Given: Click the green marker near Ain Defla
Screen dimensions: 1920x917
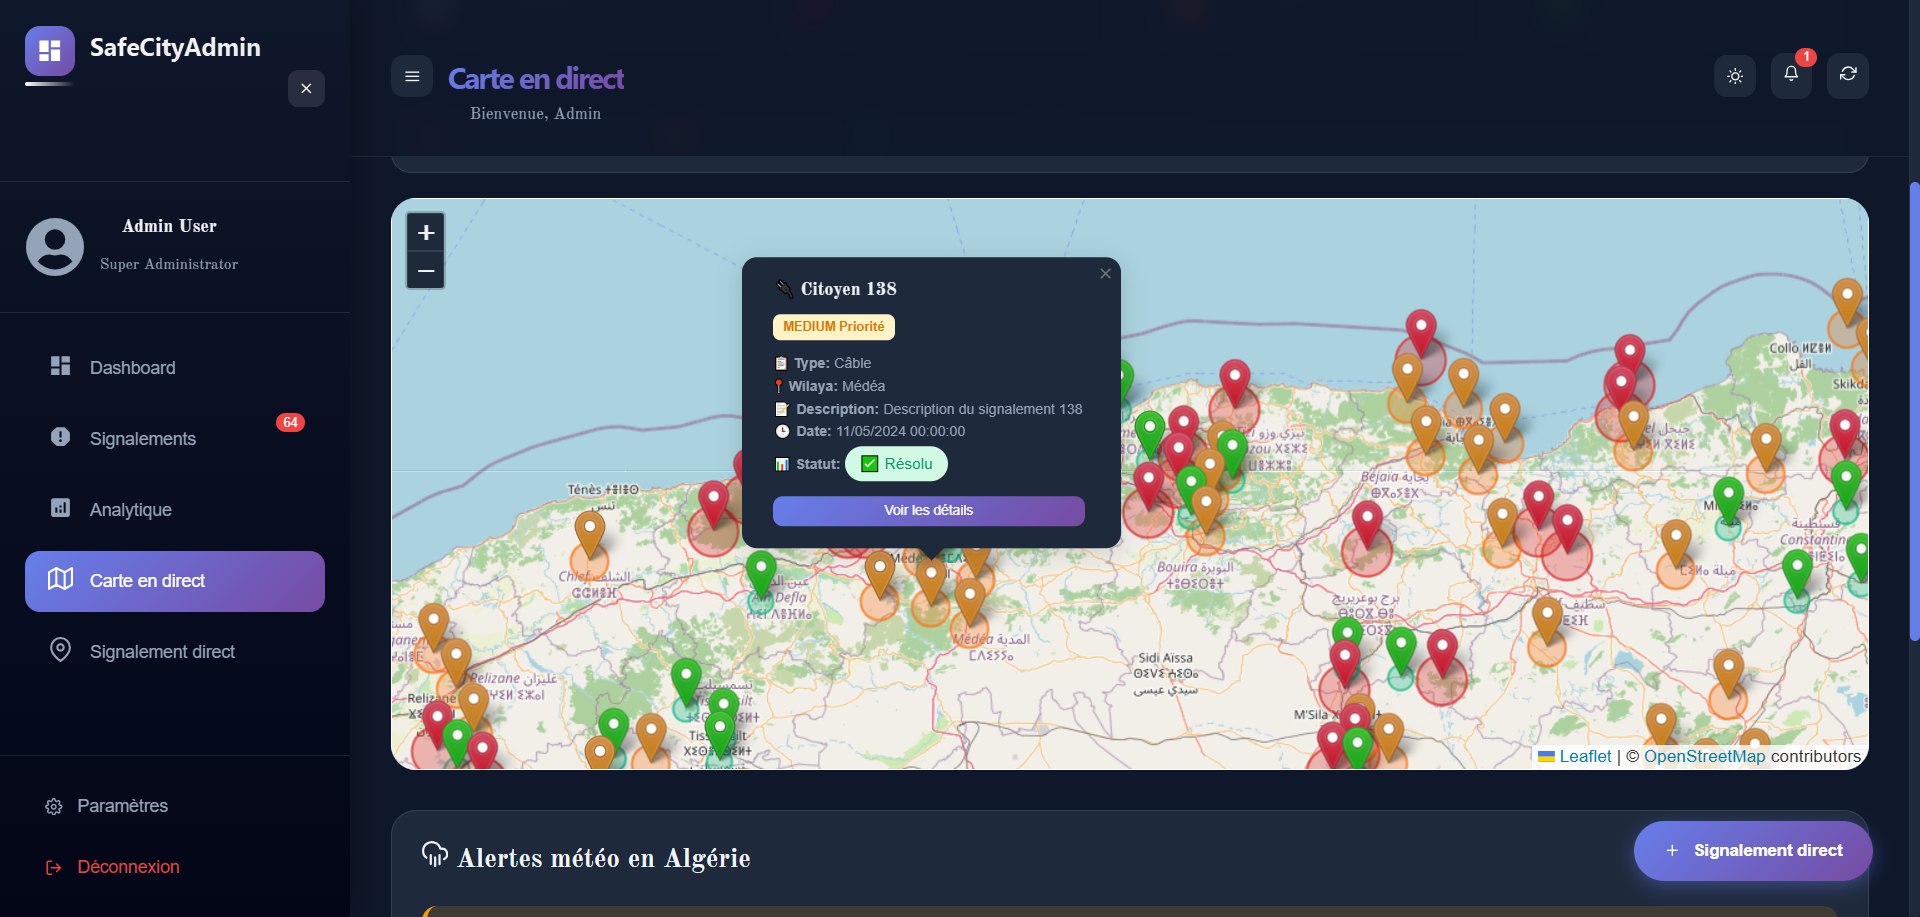Looking at the screenshot, I should click(x=761, y=573).
